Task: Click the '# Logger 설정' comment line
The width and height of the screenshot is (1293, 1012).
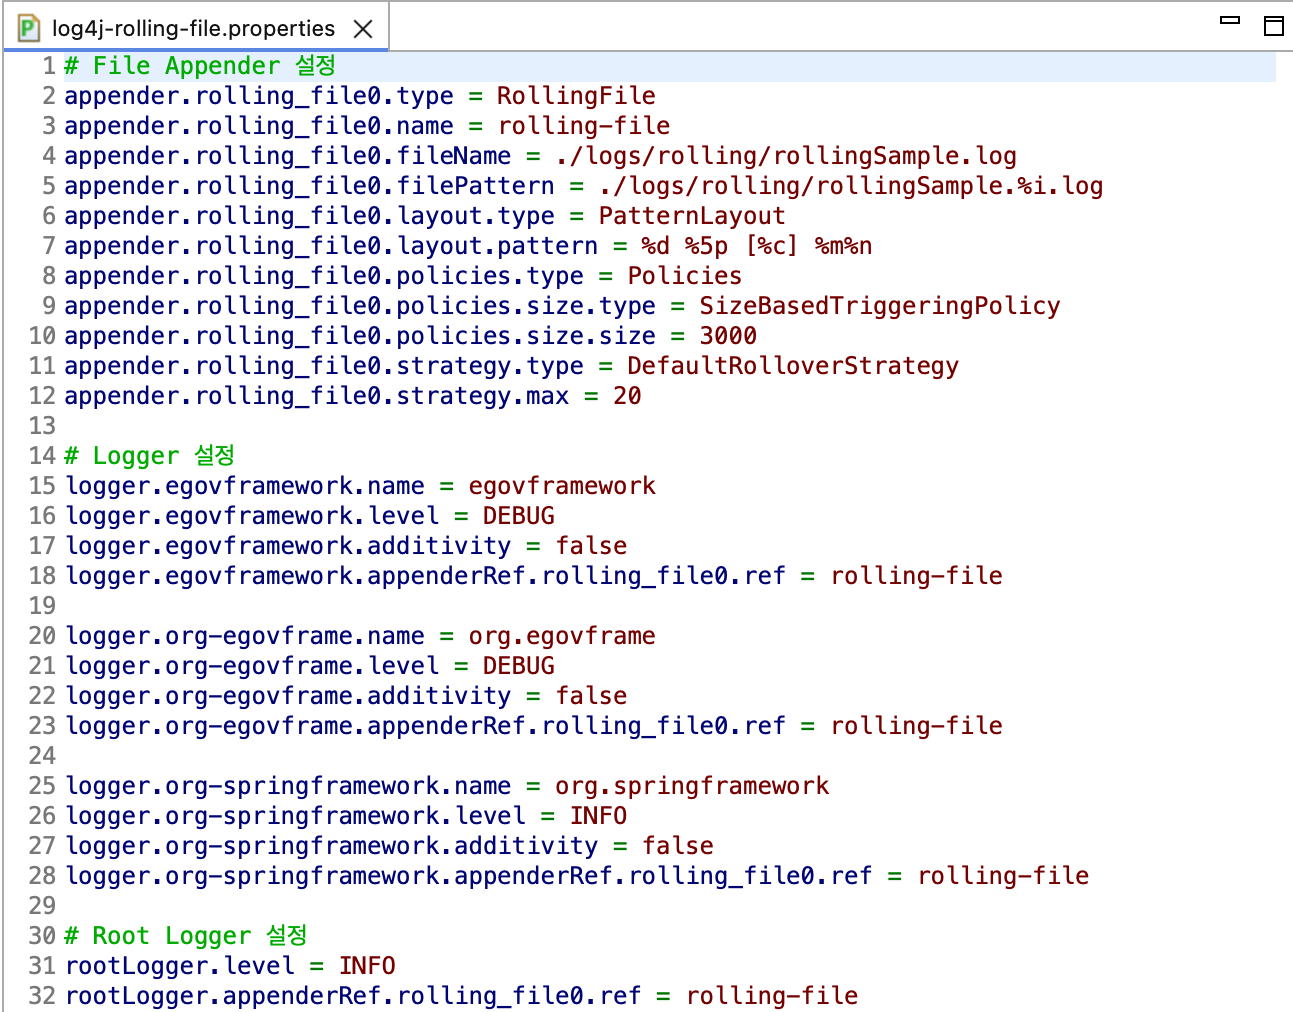Action: pos(150,456)
